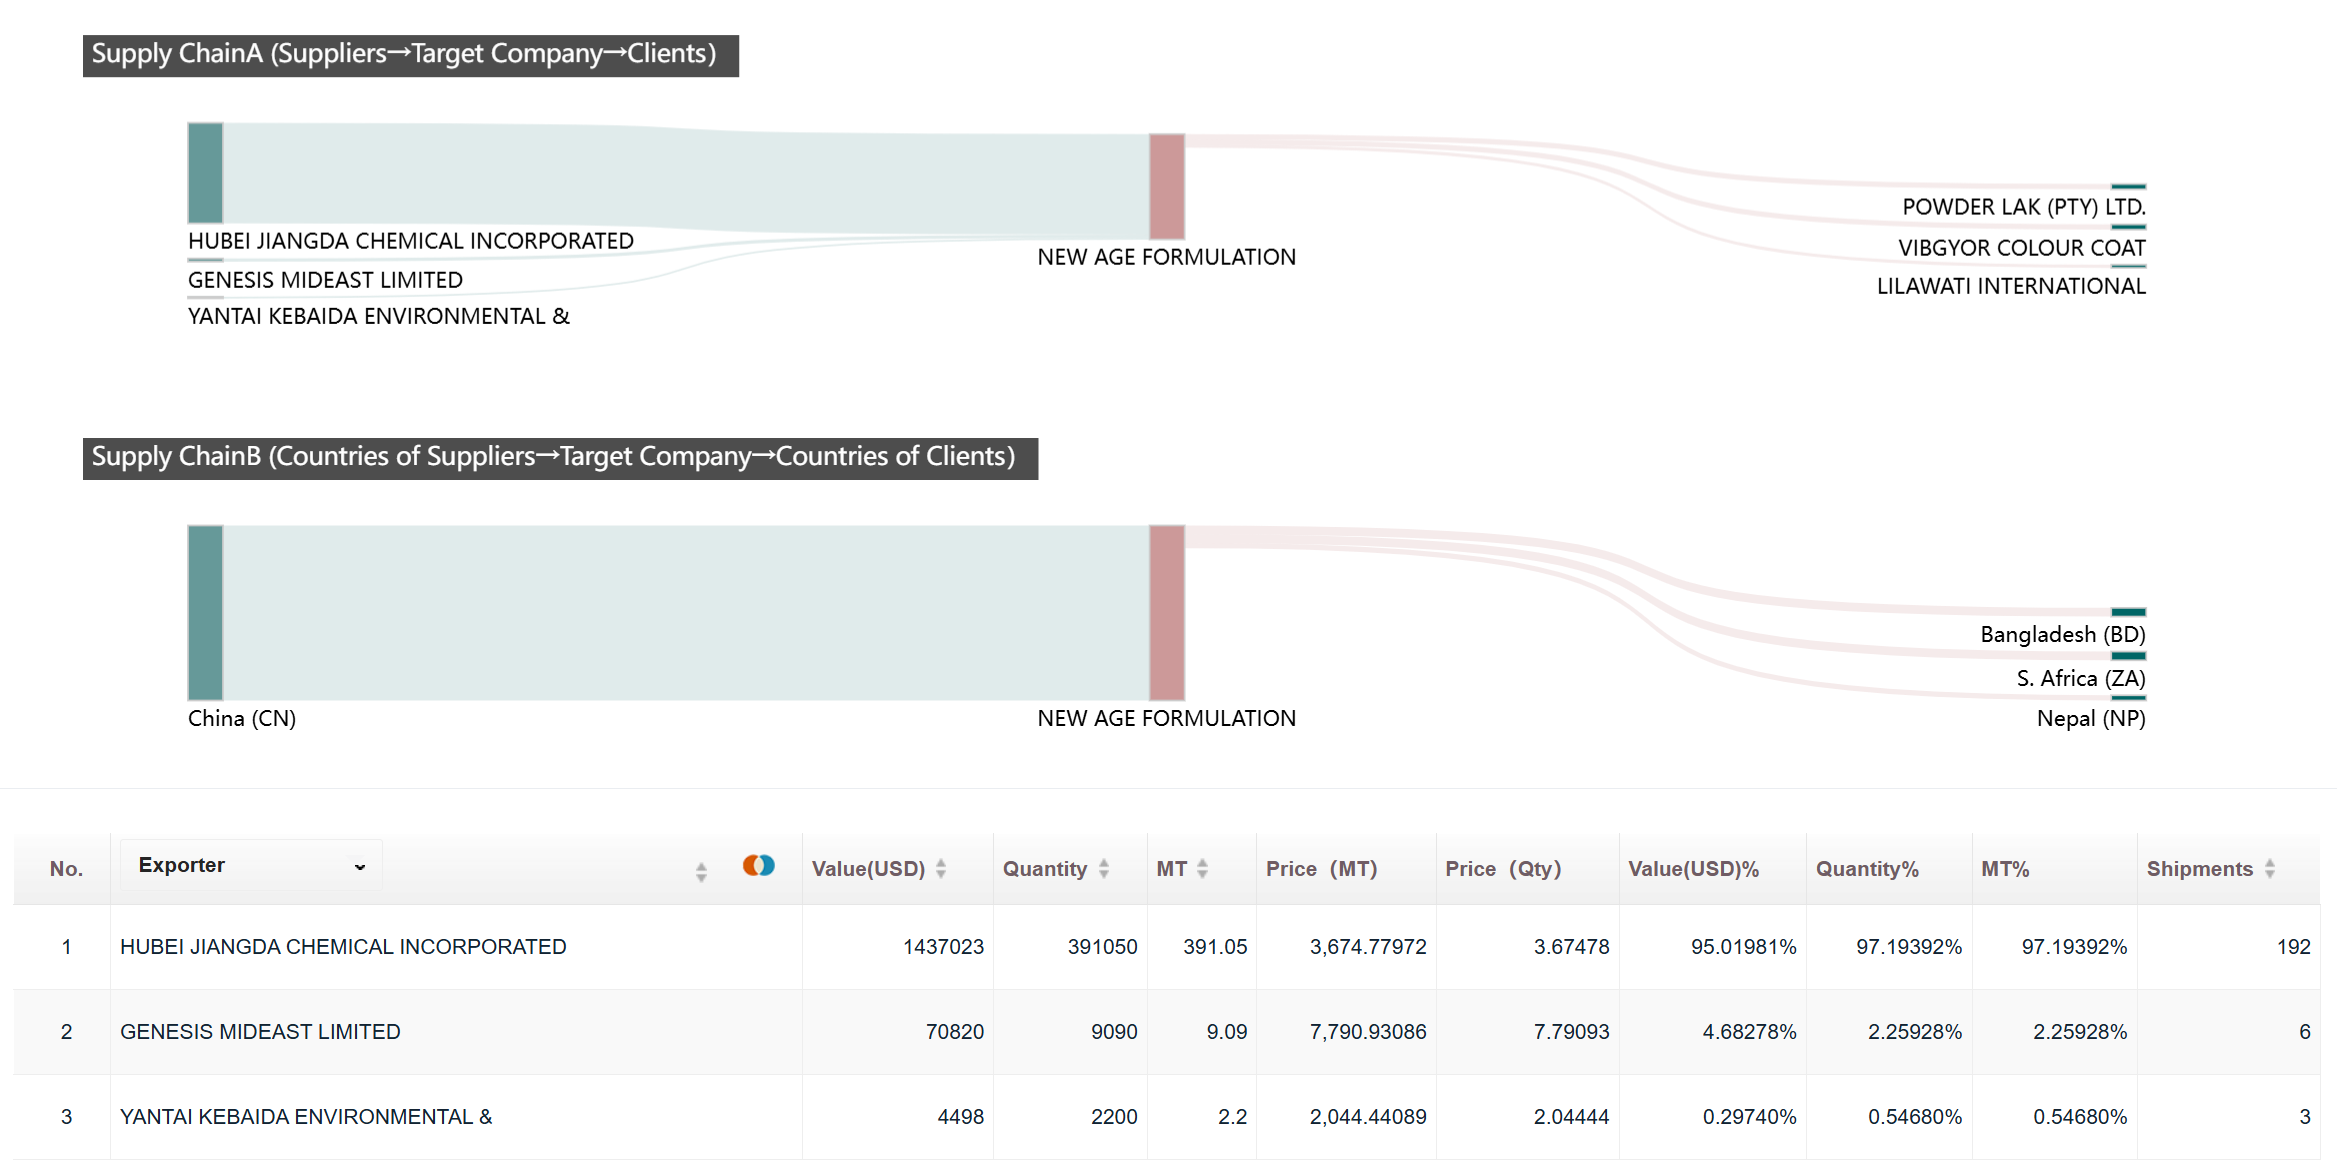Select China (CN) node in Supply ChainB

pos(205,613)
